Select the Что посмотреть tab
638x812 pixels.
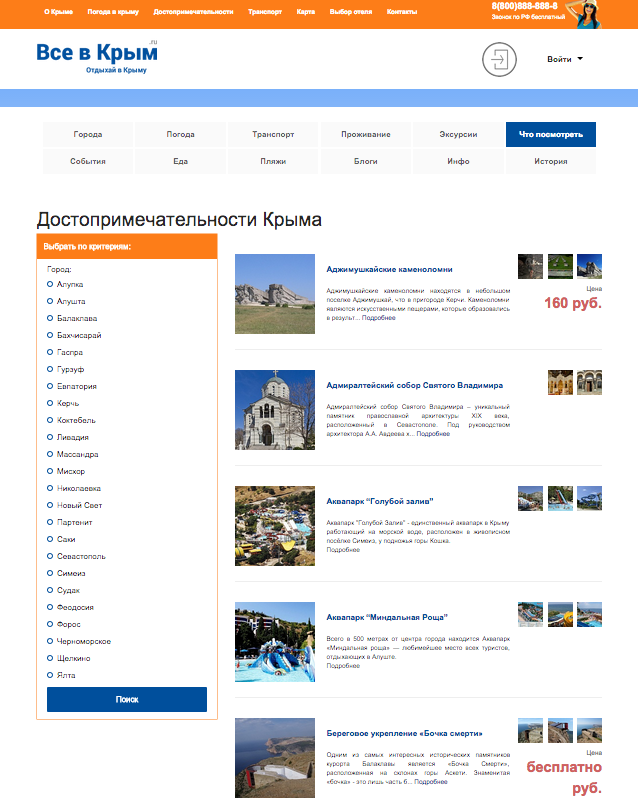click(x=551, y=134)
